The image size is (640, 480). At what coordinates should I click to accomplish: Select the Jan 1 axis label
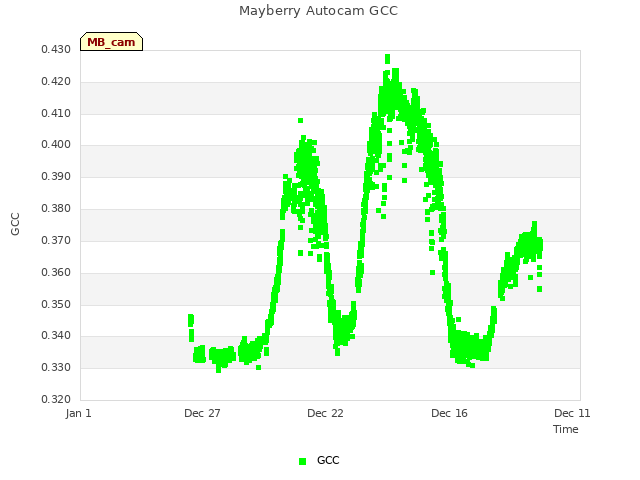[x=78, y=413]
